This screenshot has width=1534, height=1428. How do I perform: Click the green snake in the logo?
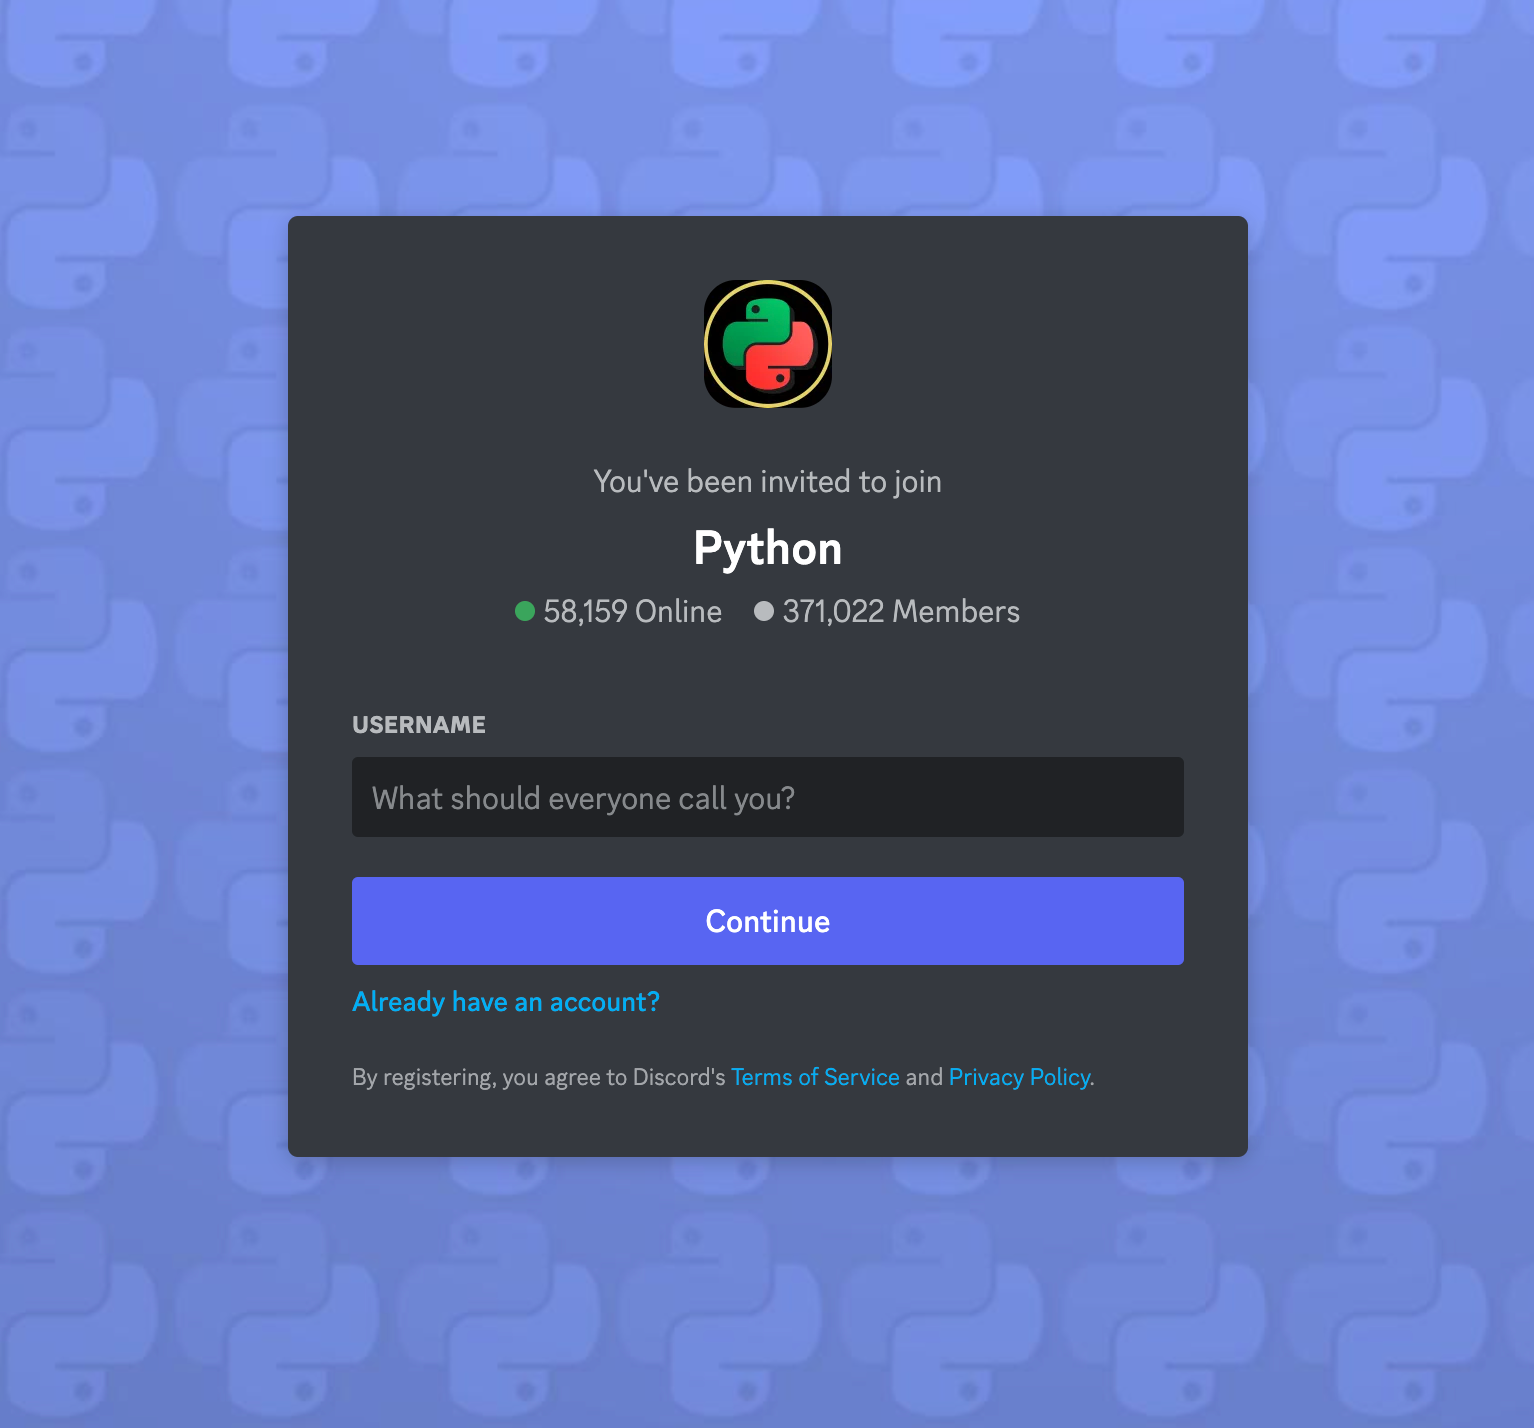click(755, 331)
